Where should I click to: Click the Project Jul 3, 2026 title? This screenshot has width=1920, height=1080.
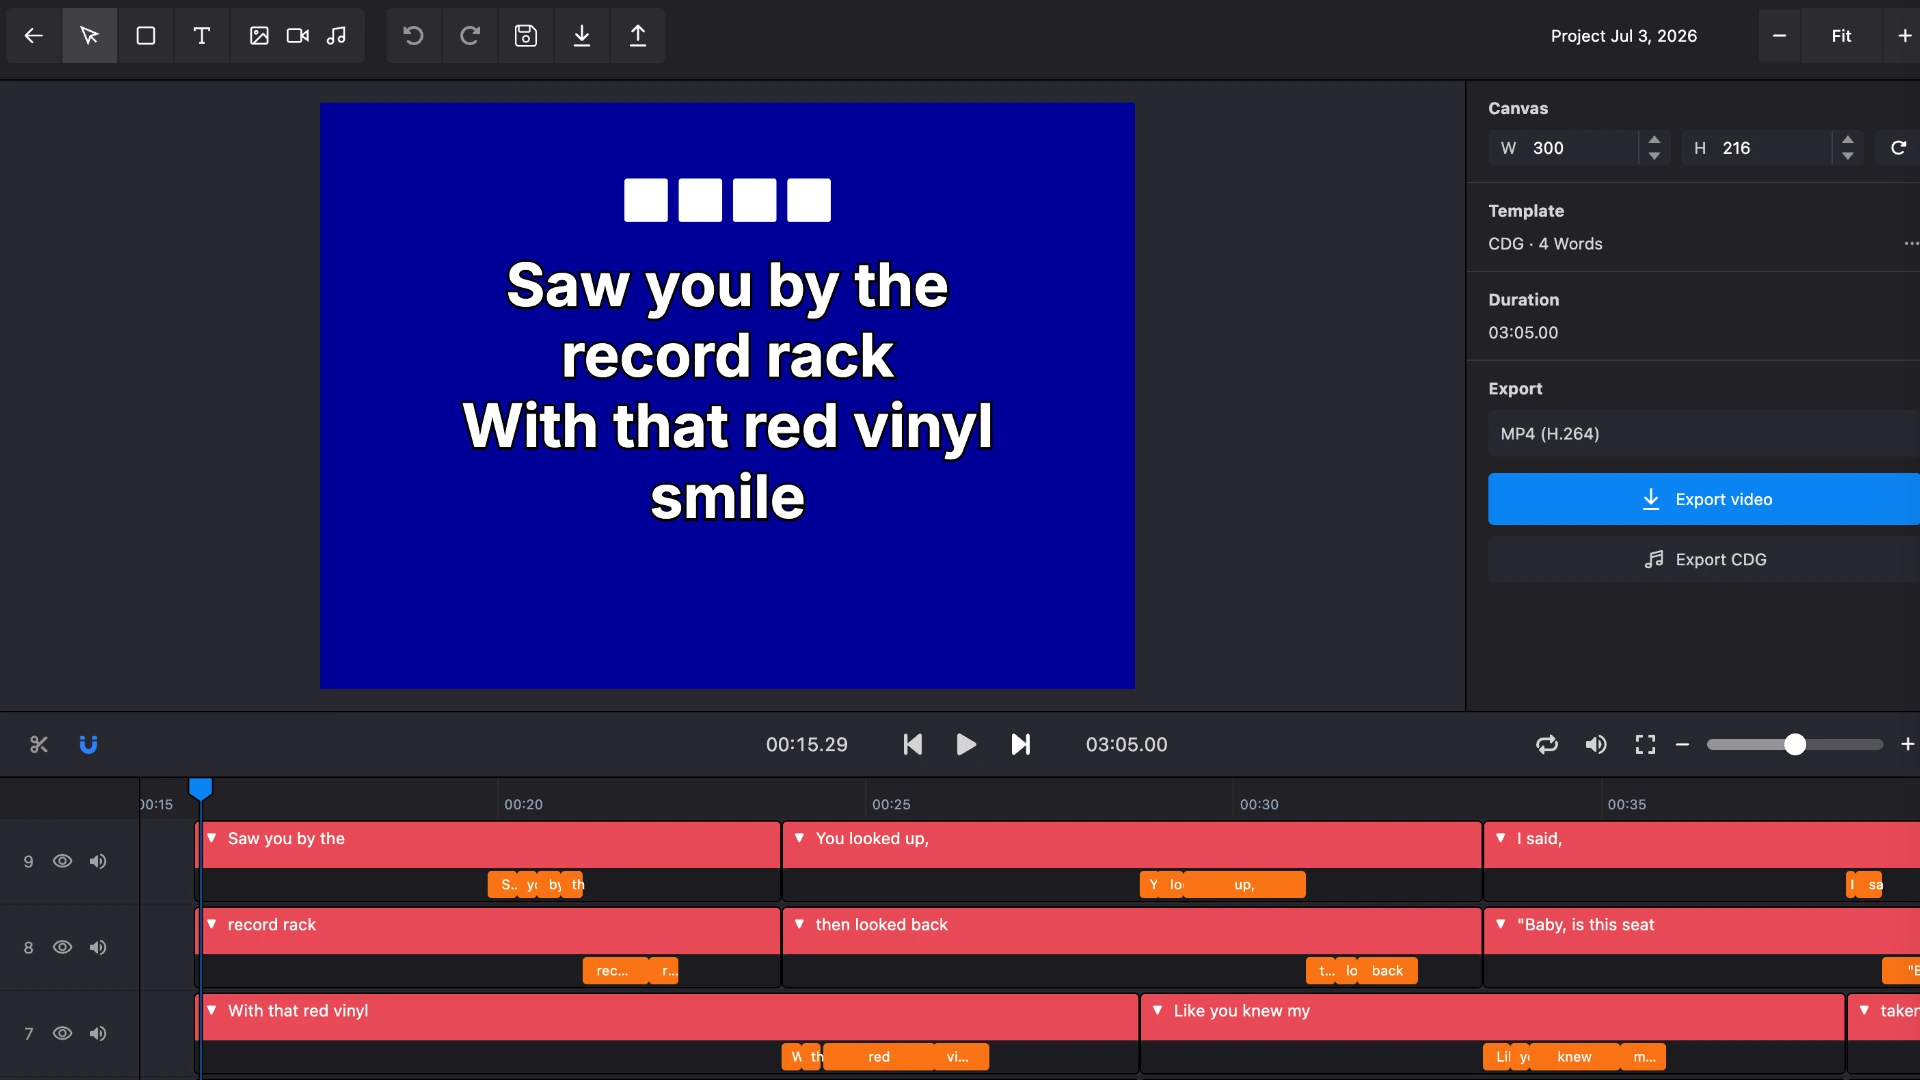1623,36
